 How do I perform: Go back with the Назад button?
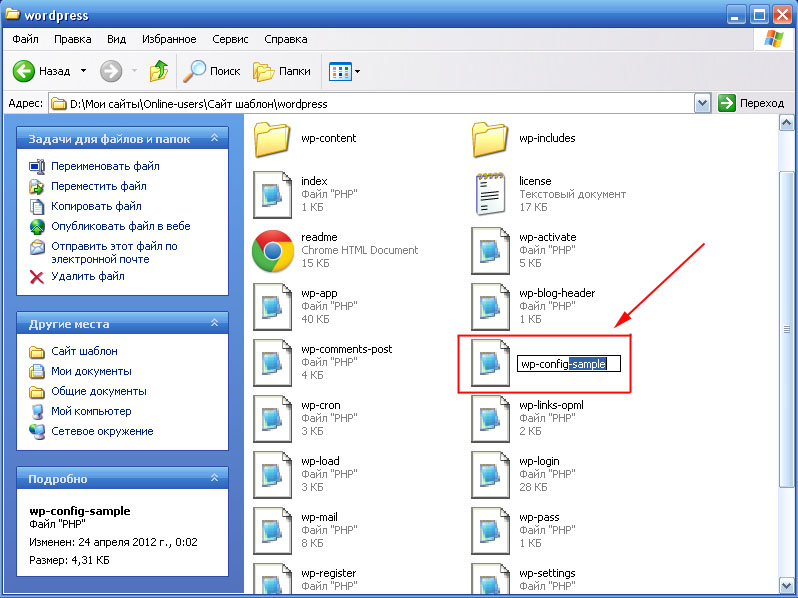42,71
